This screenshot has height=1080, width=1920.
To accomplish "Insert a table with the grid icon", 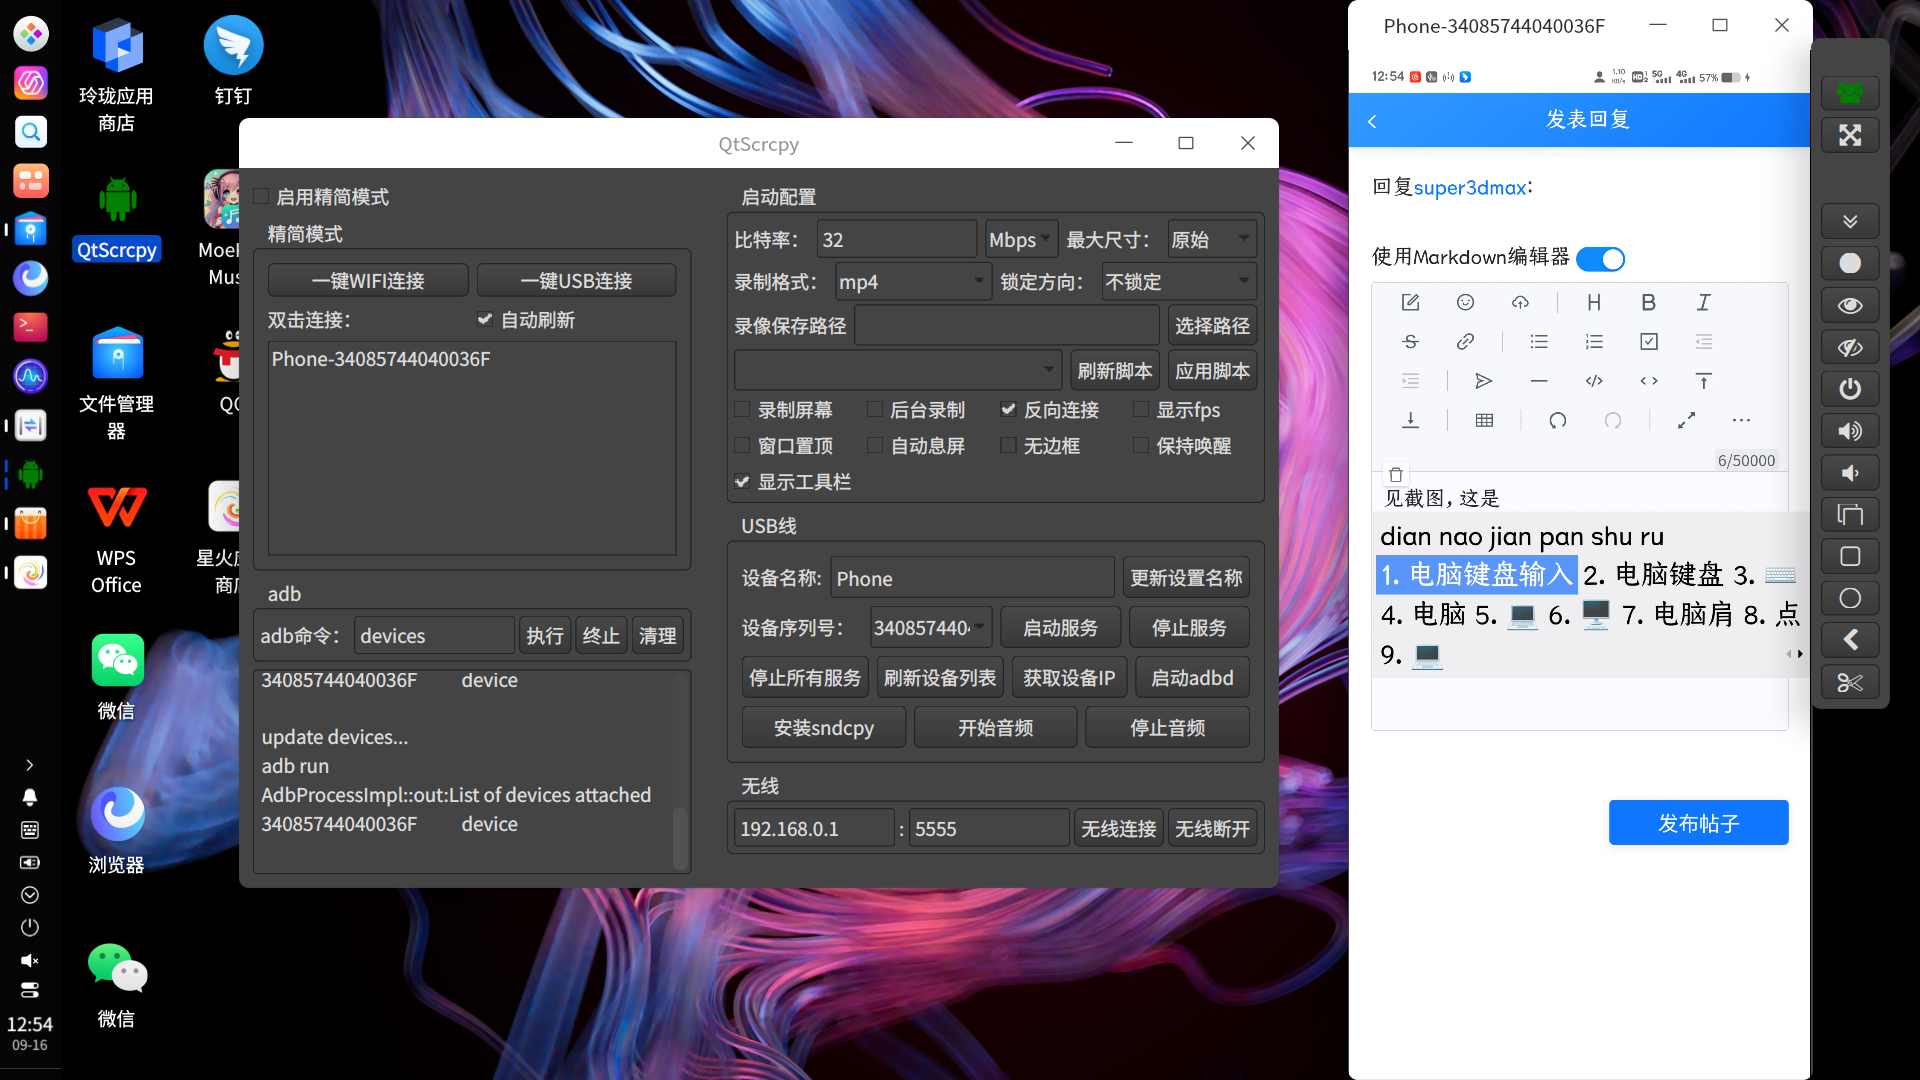I will [x=1484, y=420].
